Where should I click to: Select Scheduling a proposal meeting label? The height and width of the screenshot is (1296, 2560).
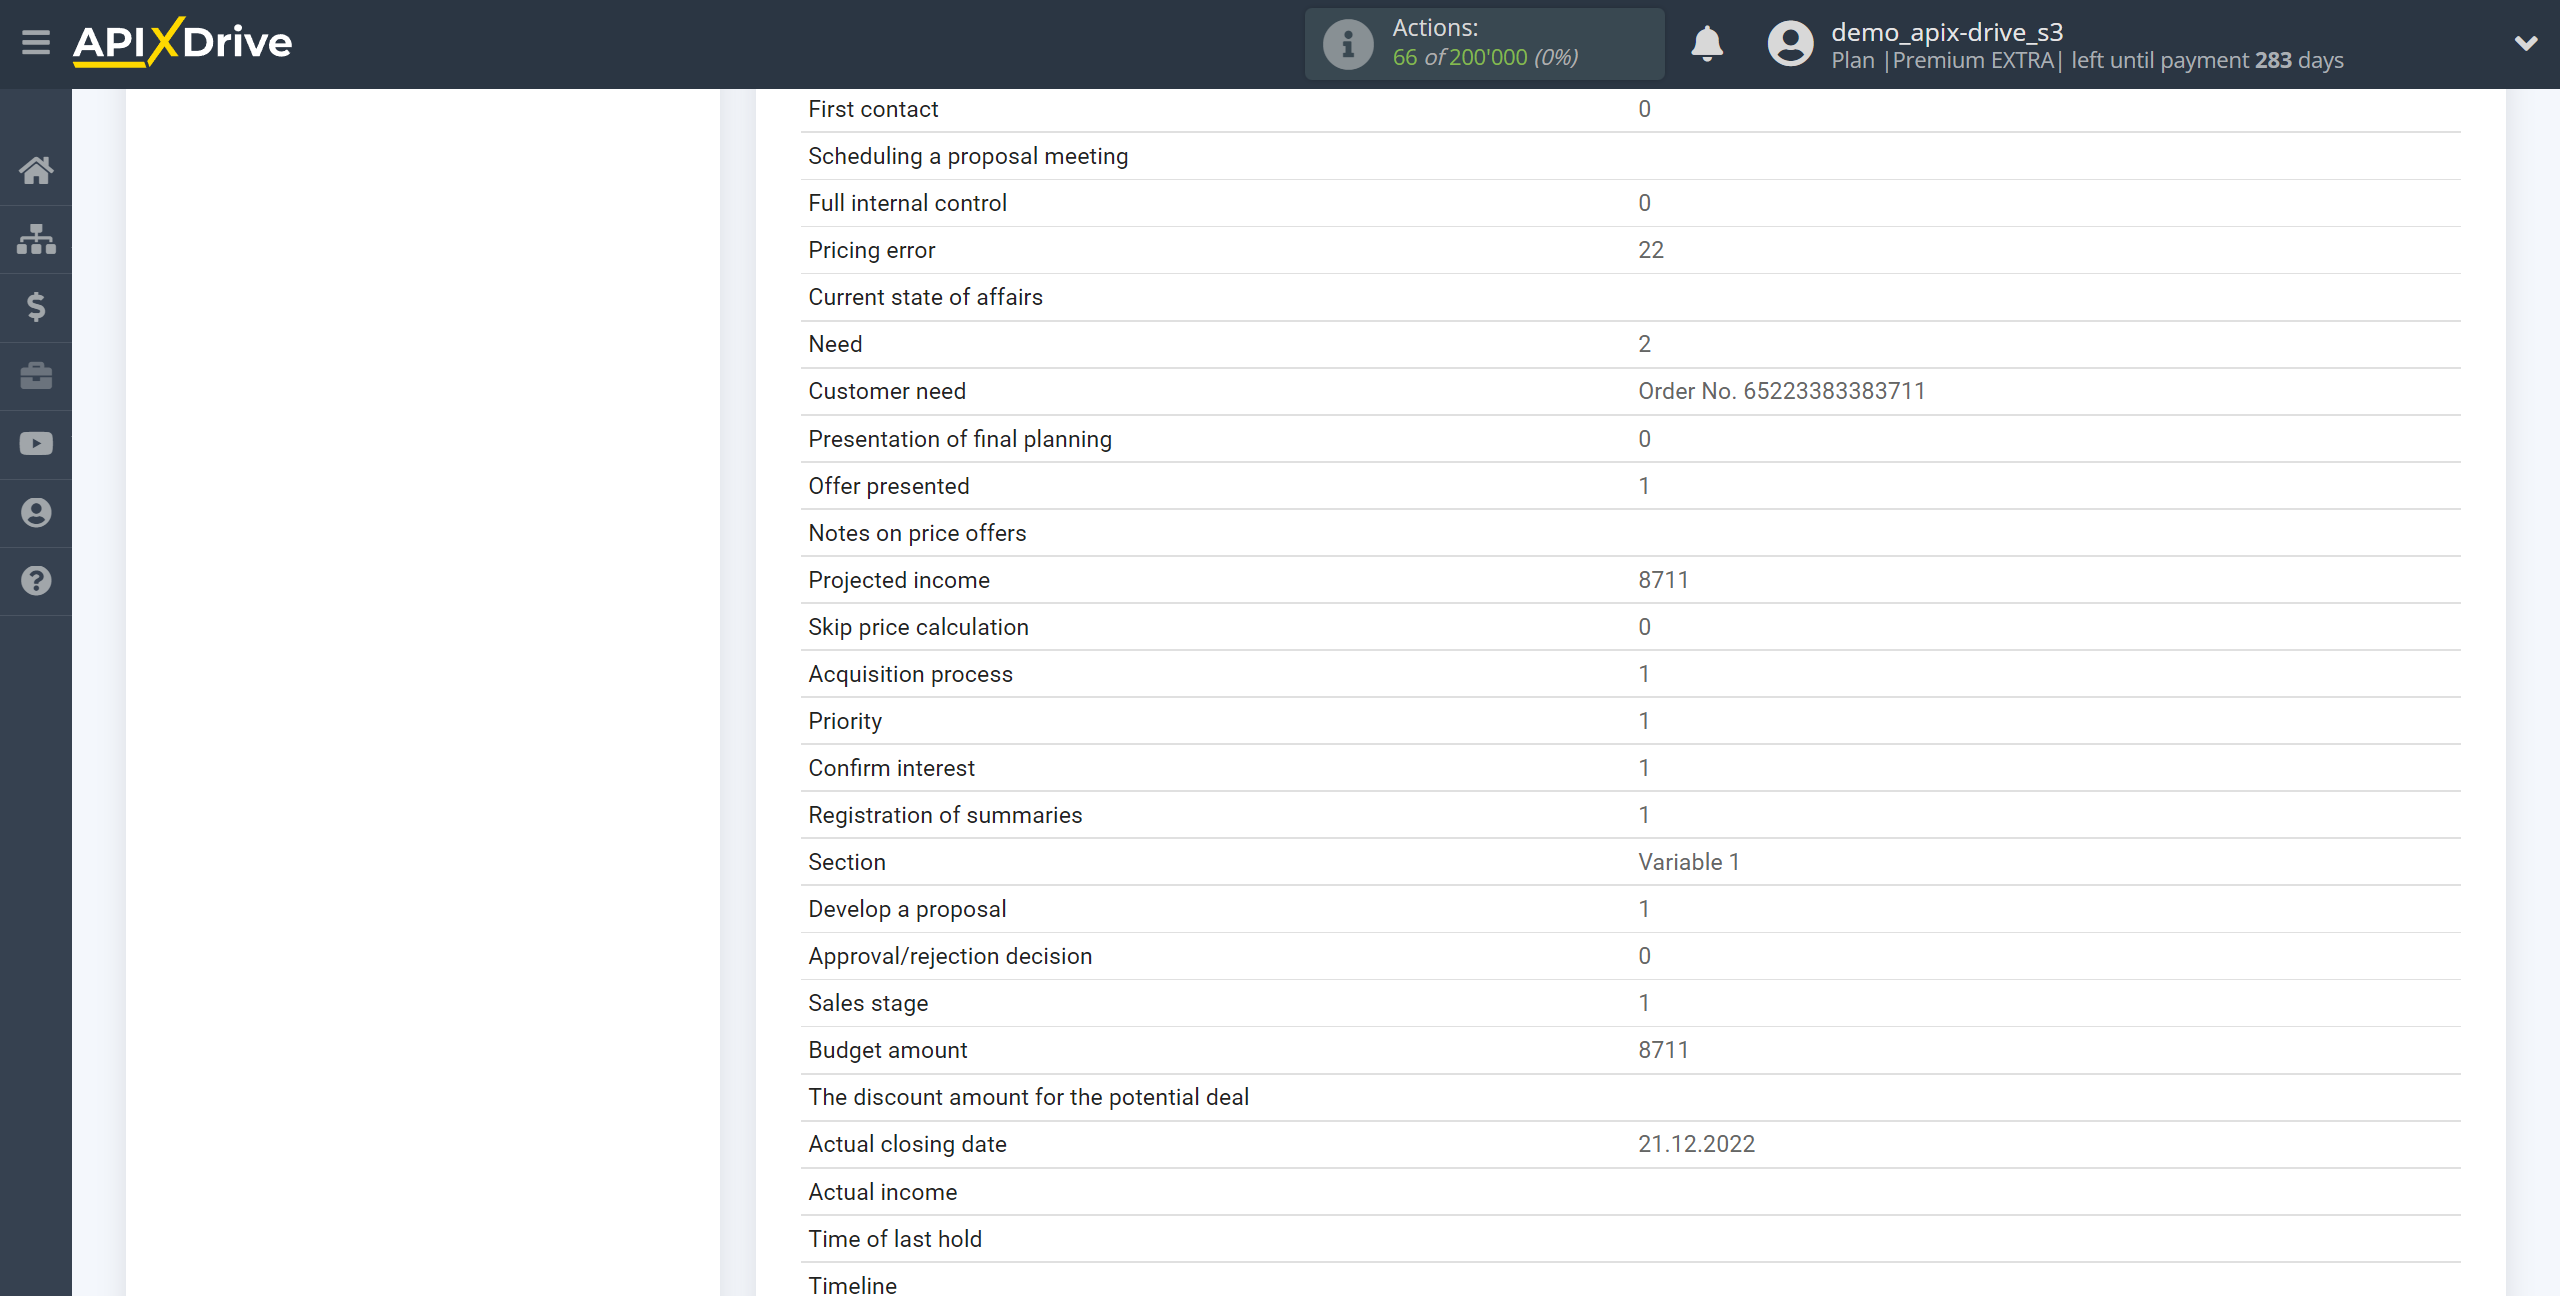point(968,156)
